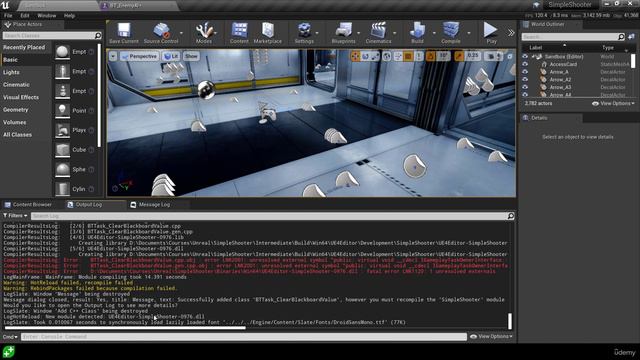
Task: Select the Cube actor thumbnail
Action: click(x=62, y=150)
